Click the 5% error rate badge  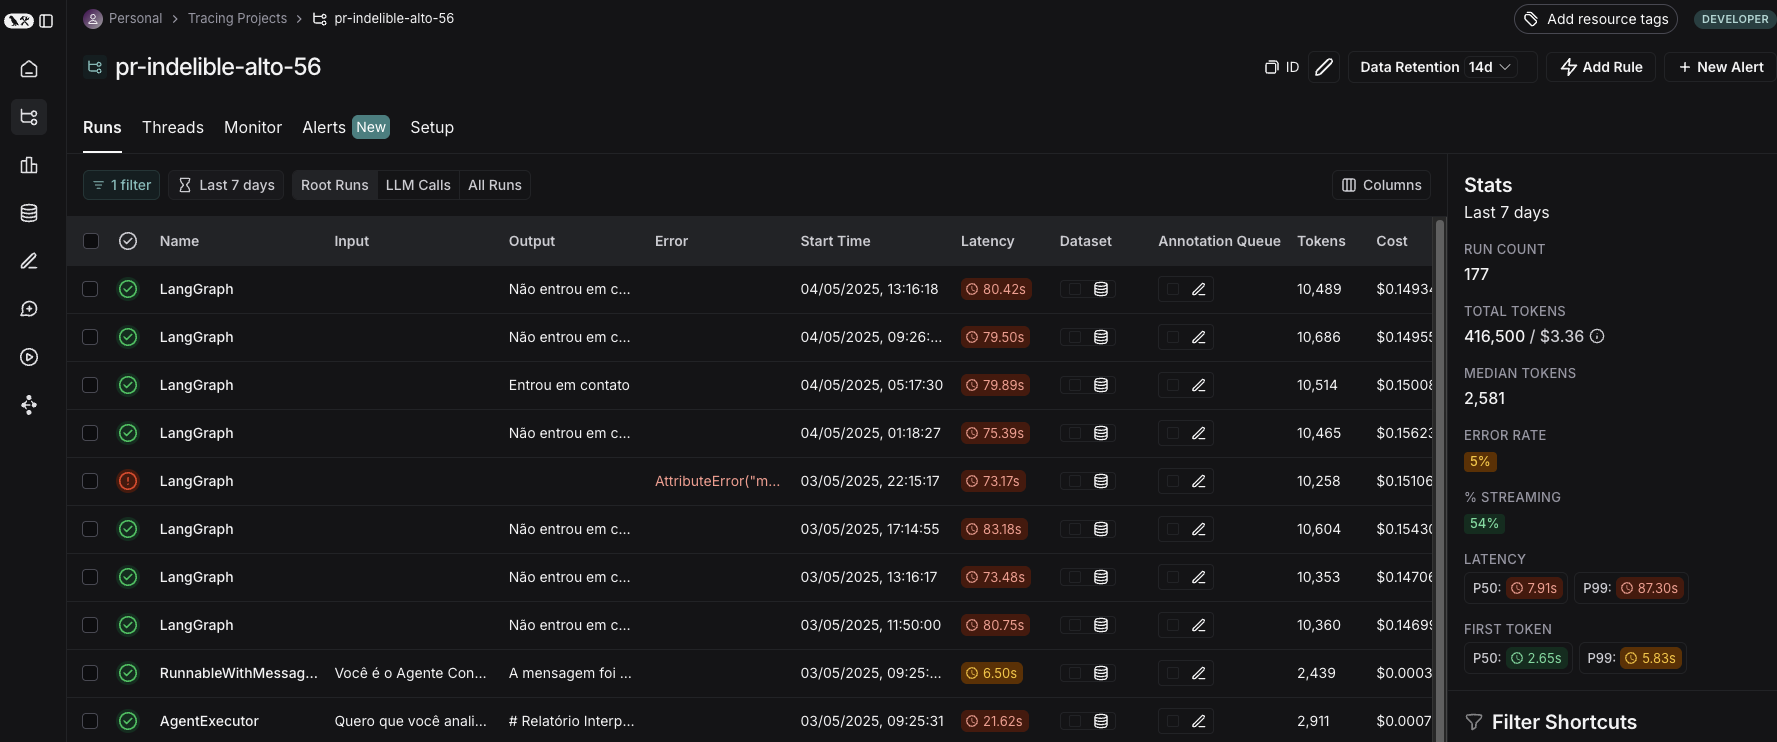coord(1480,461)
